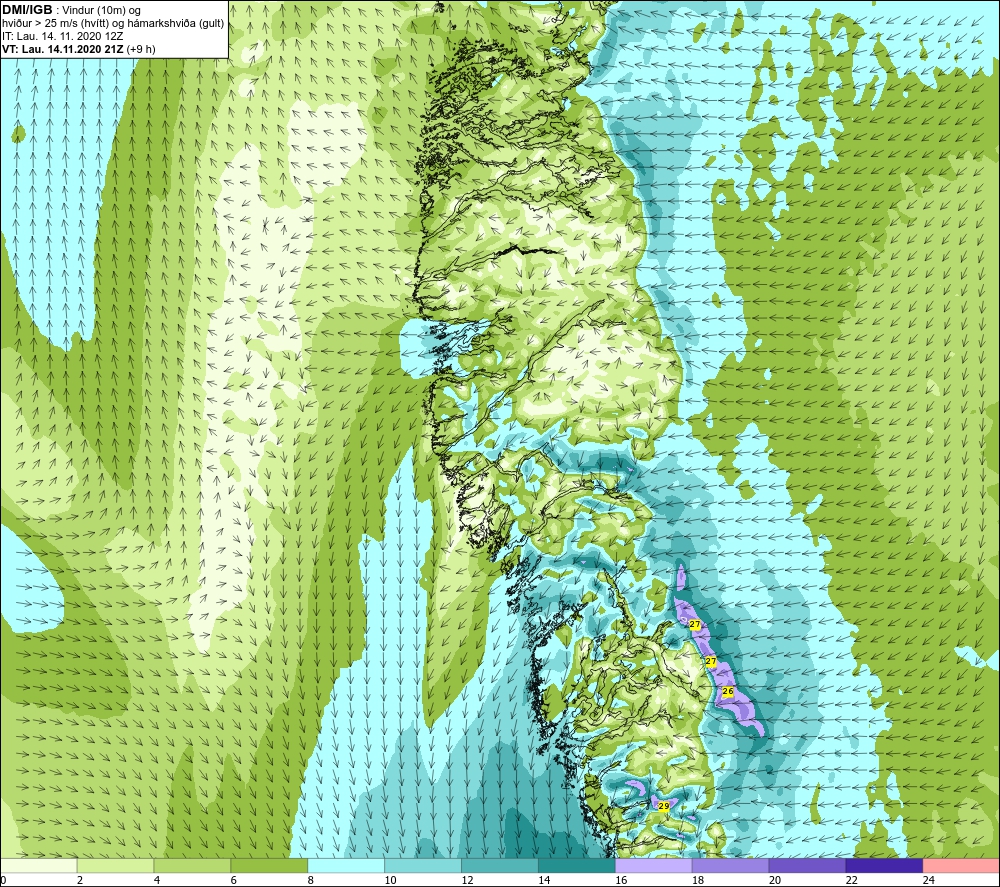Select the 'Vindur (10m) og' label
Screen dimensions: 1000x887
point(101,11)
